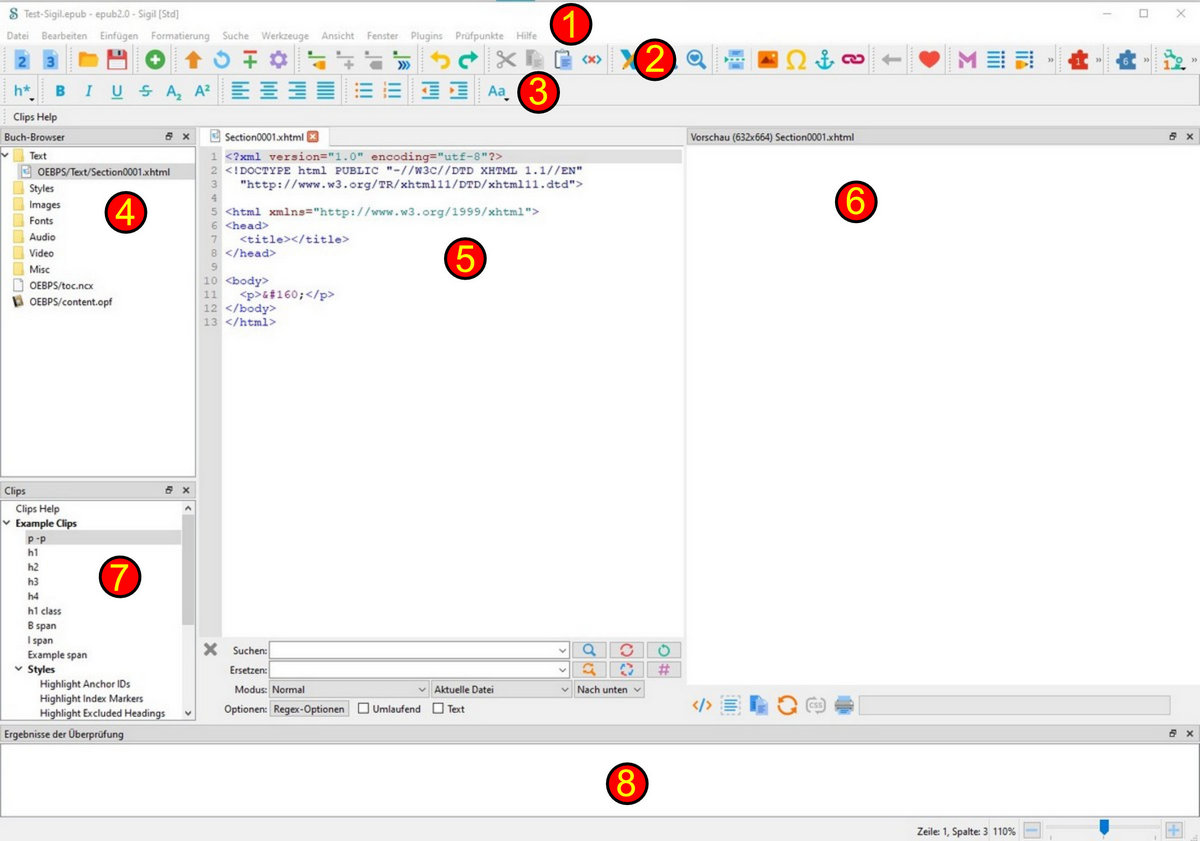
Task: Toggle Bold formatting icon
Action: coord(60,91)
